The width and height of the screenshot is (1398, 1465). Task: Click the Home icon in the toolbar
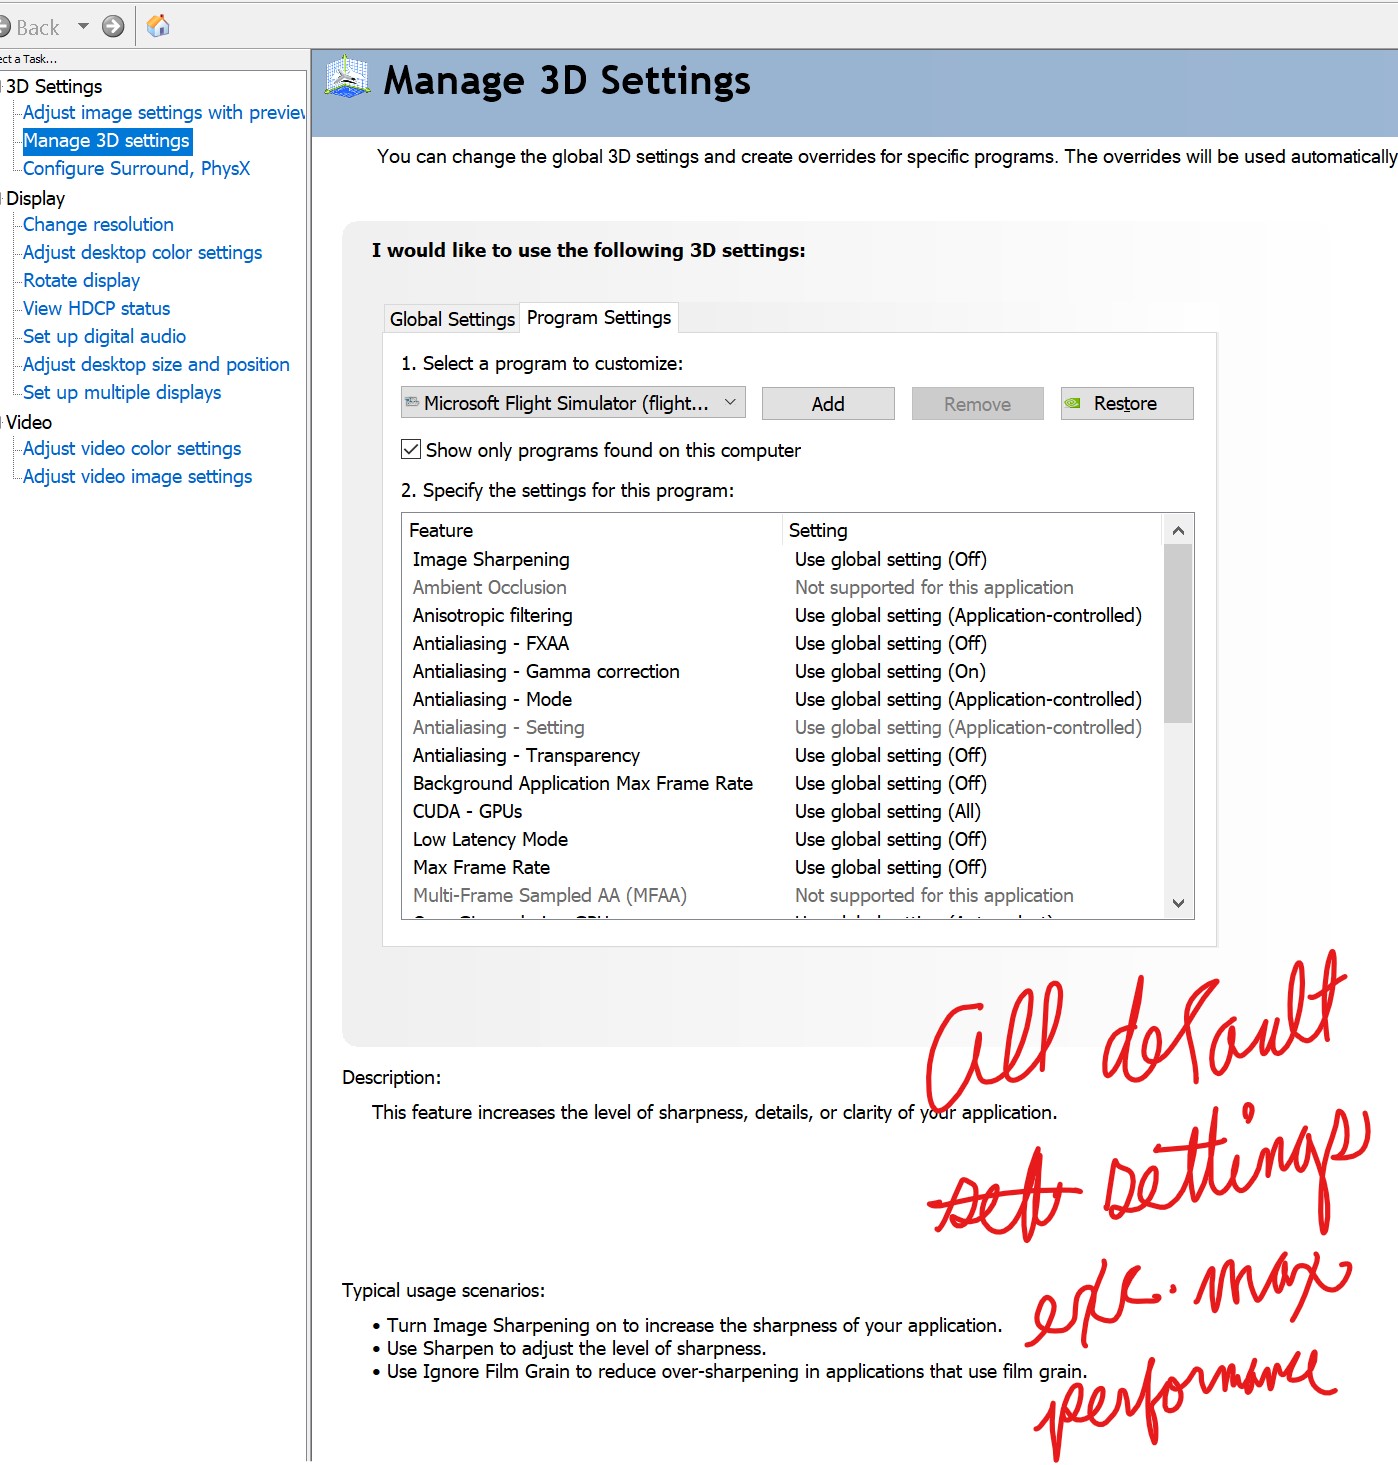point(158,26)
